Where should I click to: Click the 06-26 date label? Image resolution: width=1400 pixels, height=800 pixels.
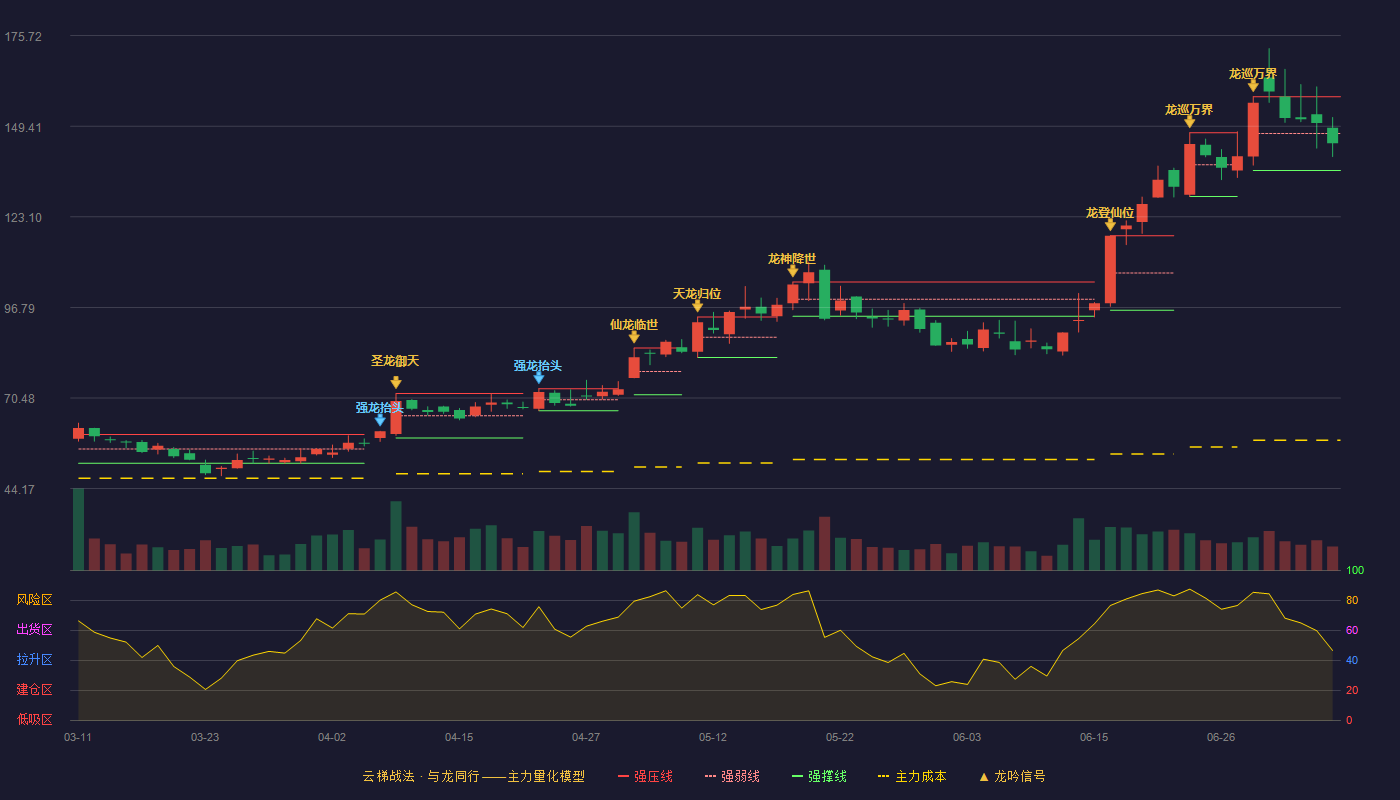point(1221,737)
